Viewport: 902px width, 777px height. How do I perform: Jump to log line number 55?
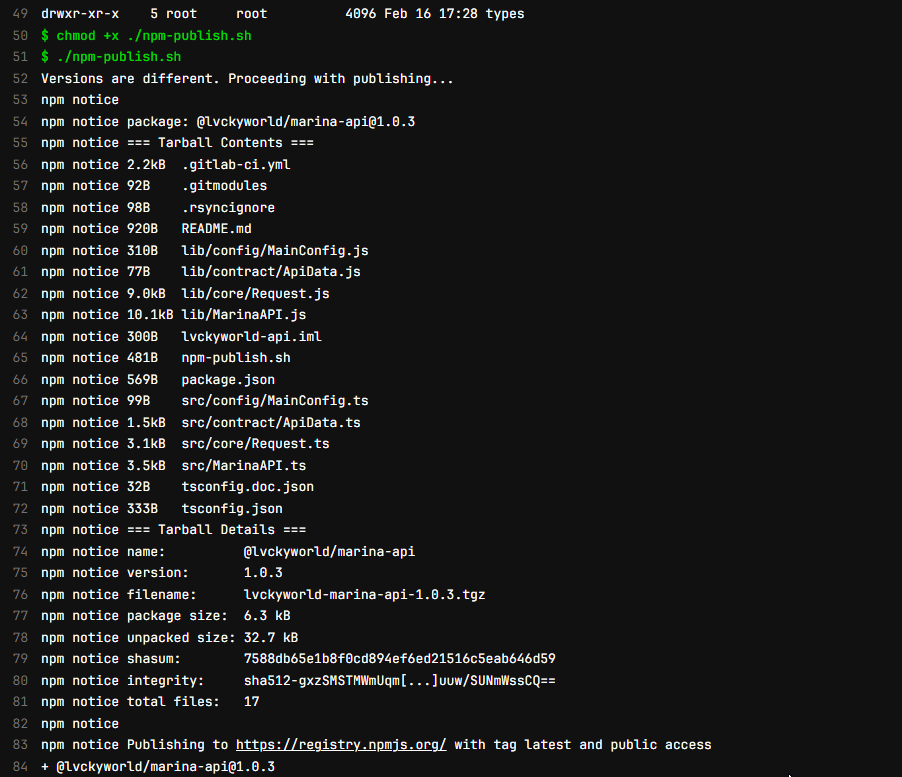click(x=21, y=143)
